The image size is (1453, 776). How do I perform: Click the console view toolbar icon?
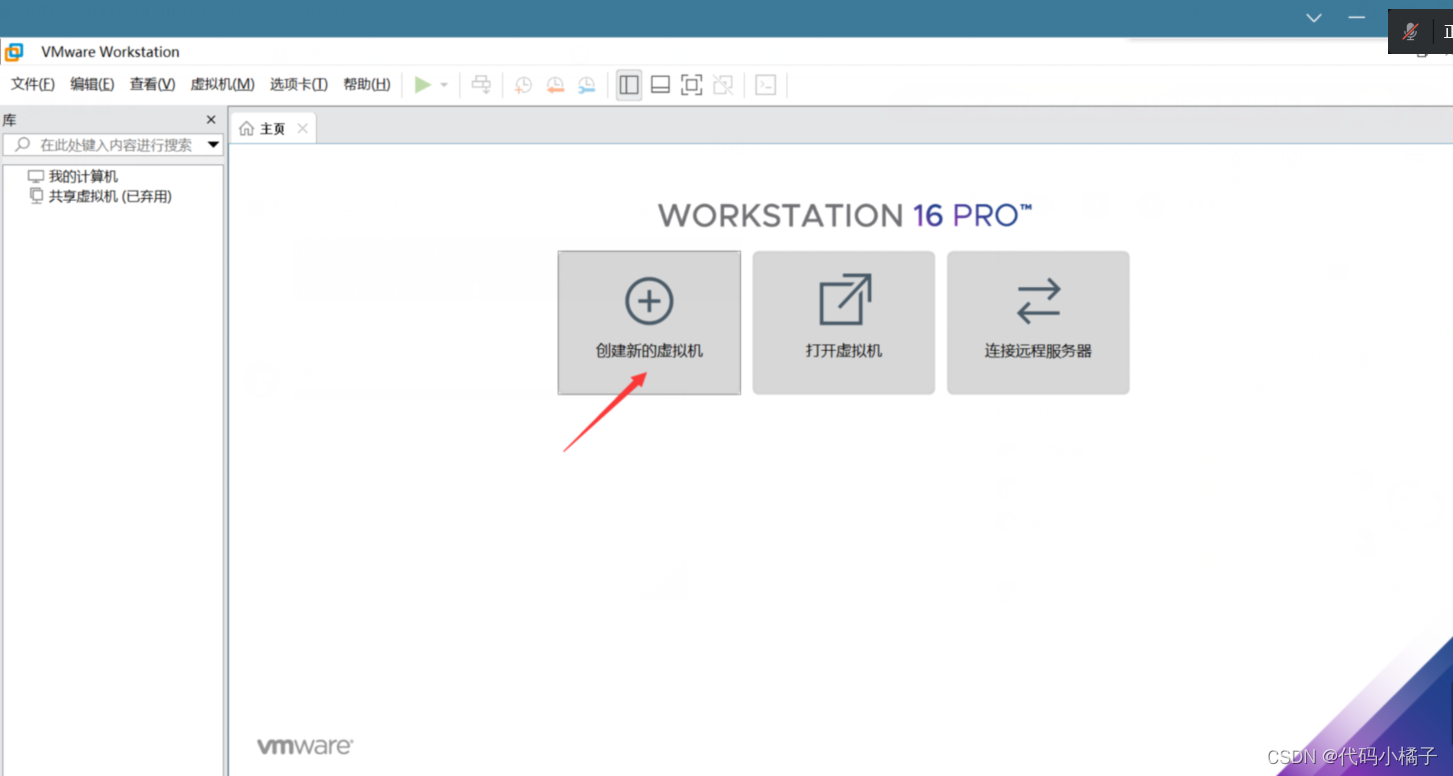coord(765,85)
